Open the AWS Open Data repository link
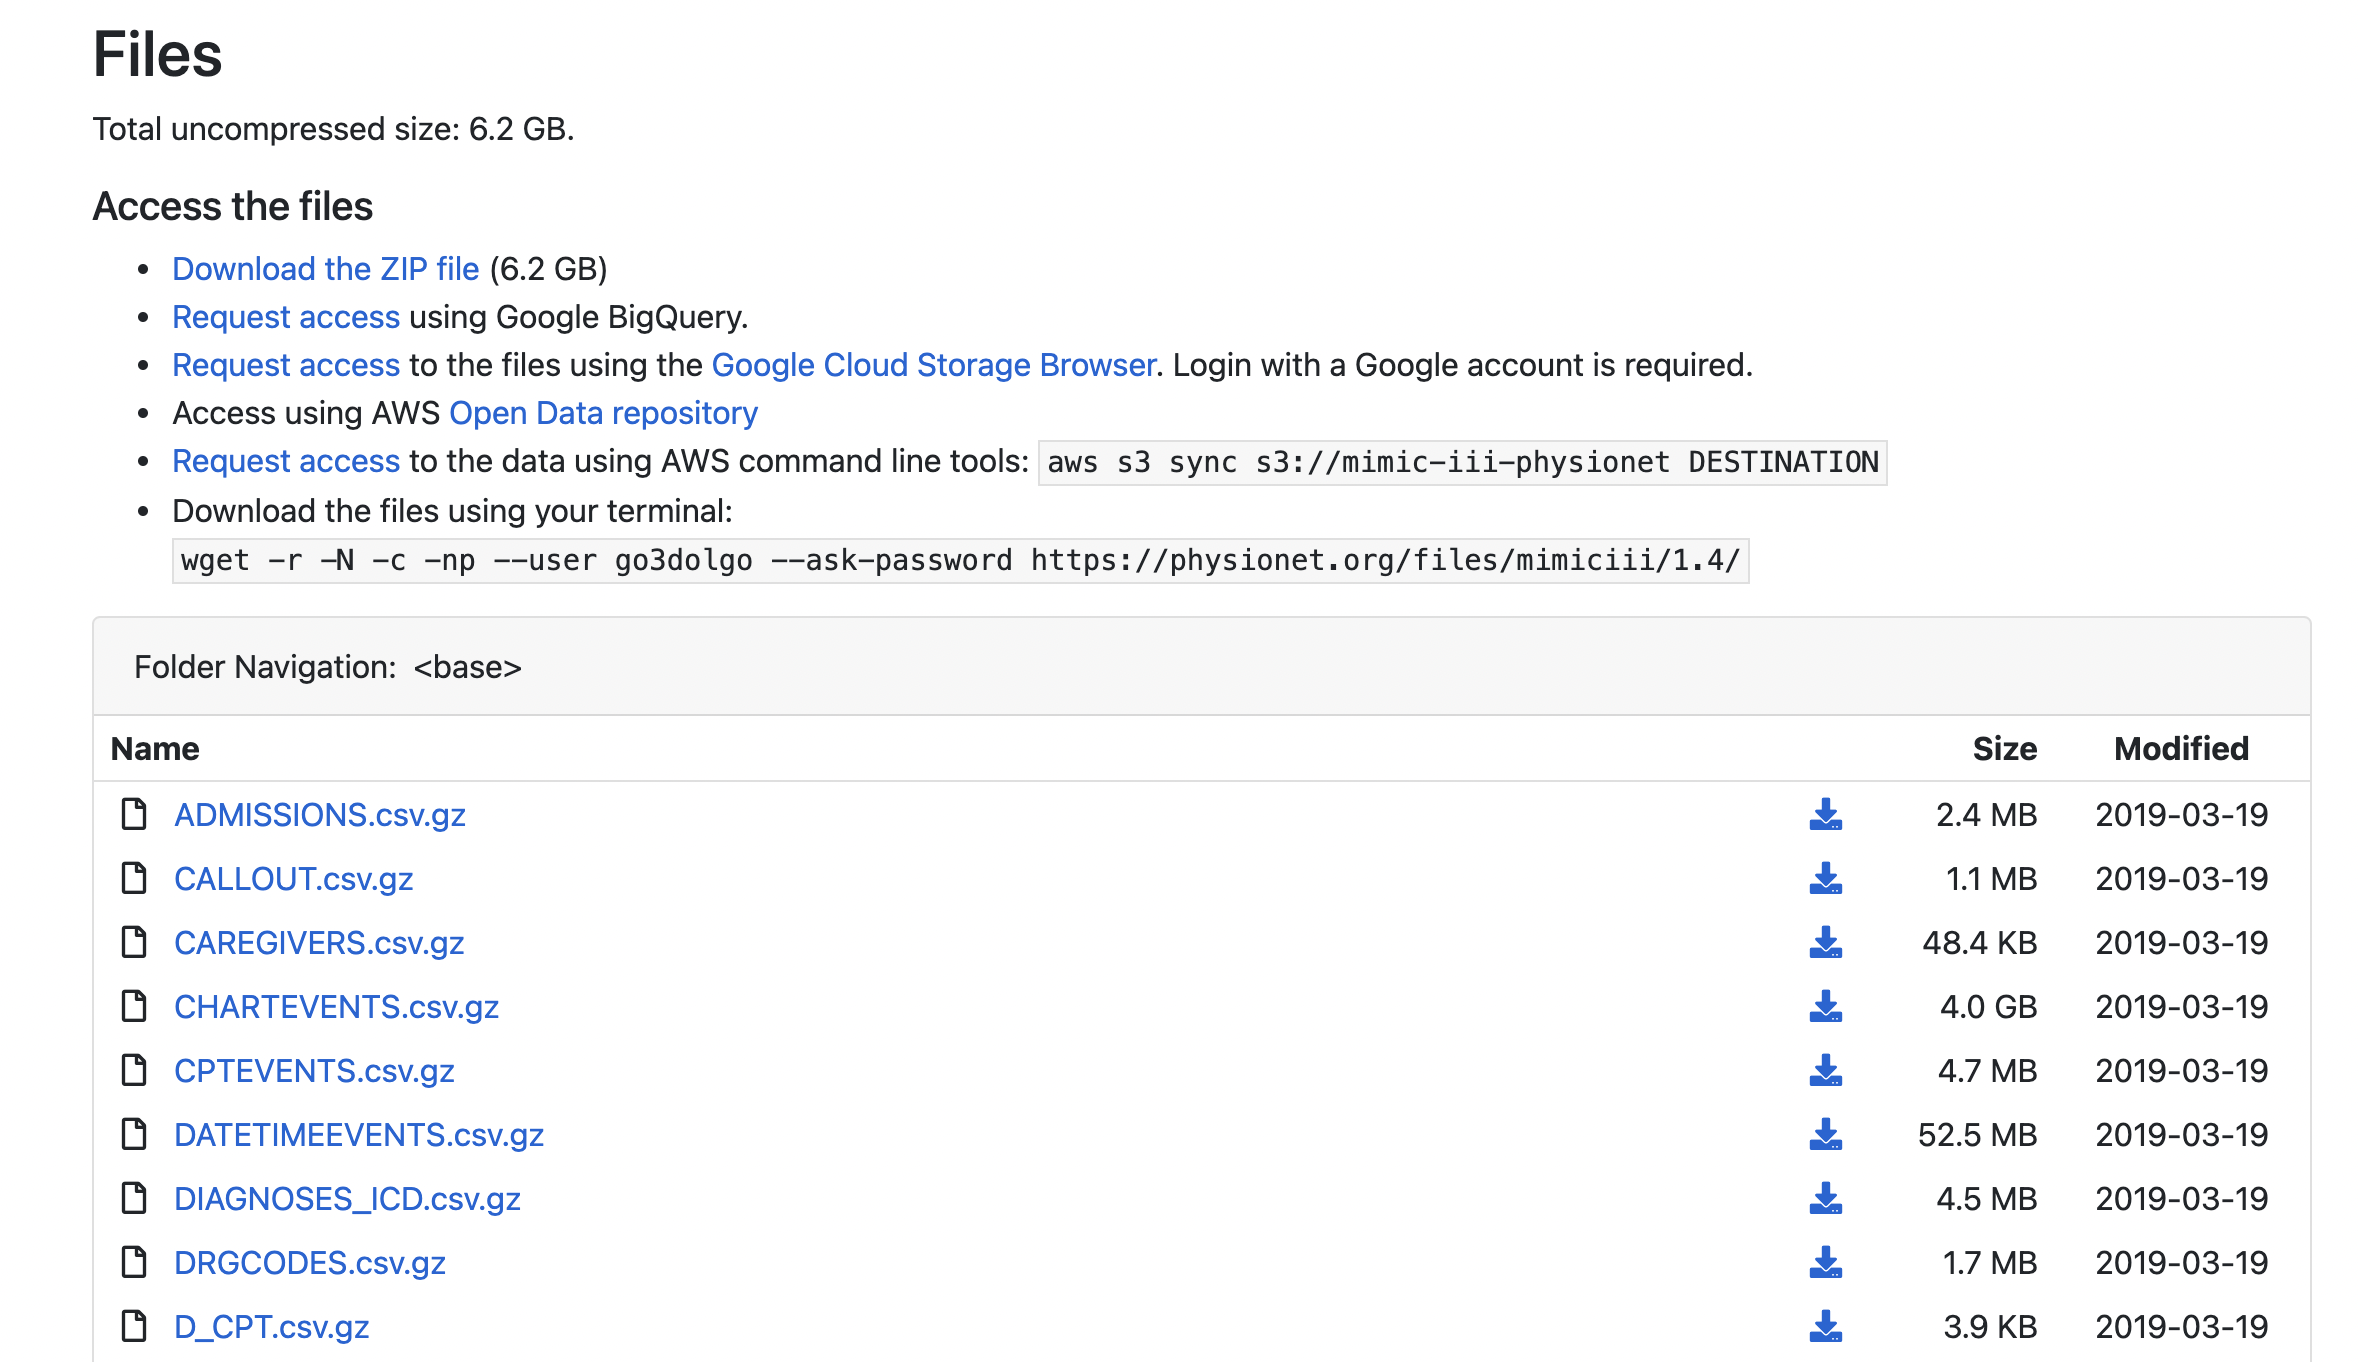 point(603,413)
